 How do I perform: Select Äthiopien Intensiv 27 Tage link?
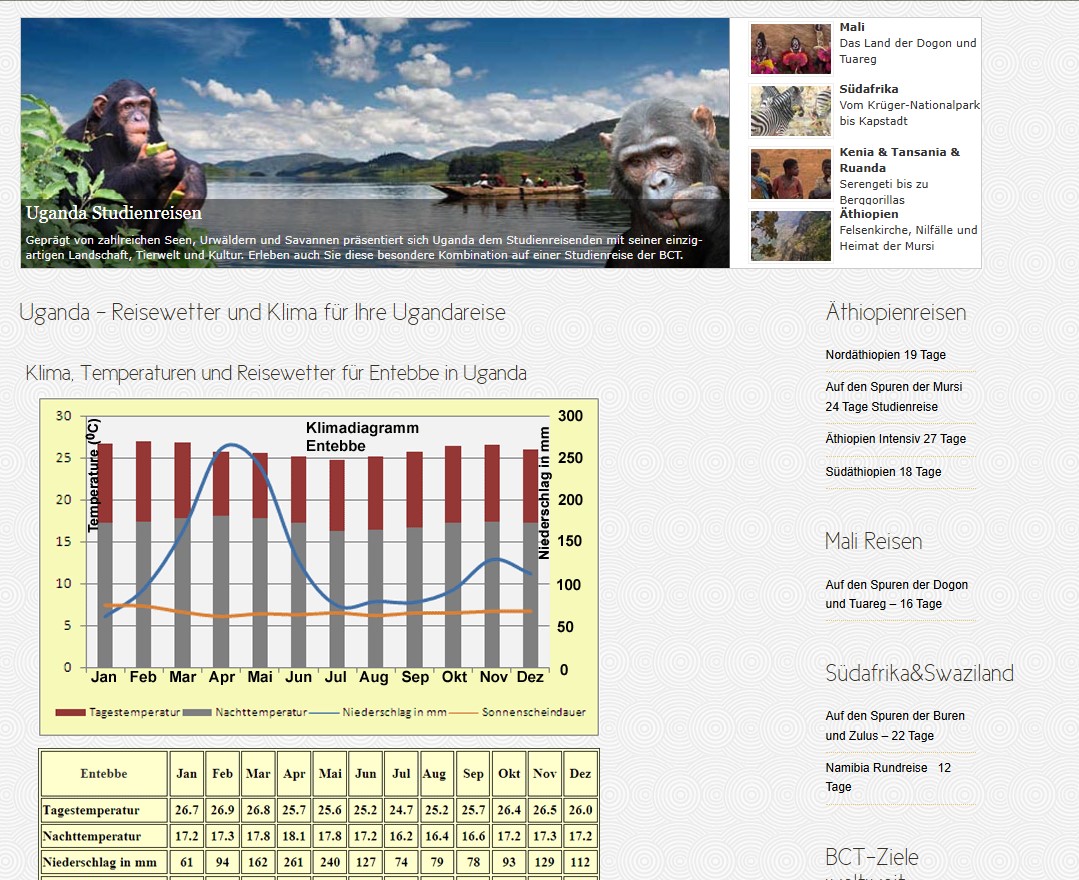tap(895, 439)
